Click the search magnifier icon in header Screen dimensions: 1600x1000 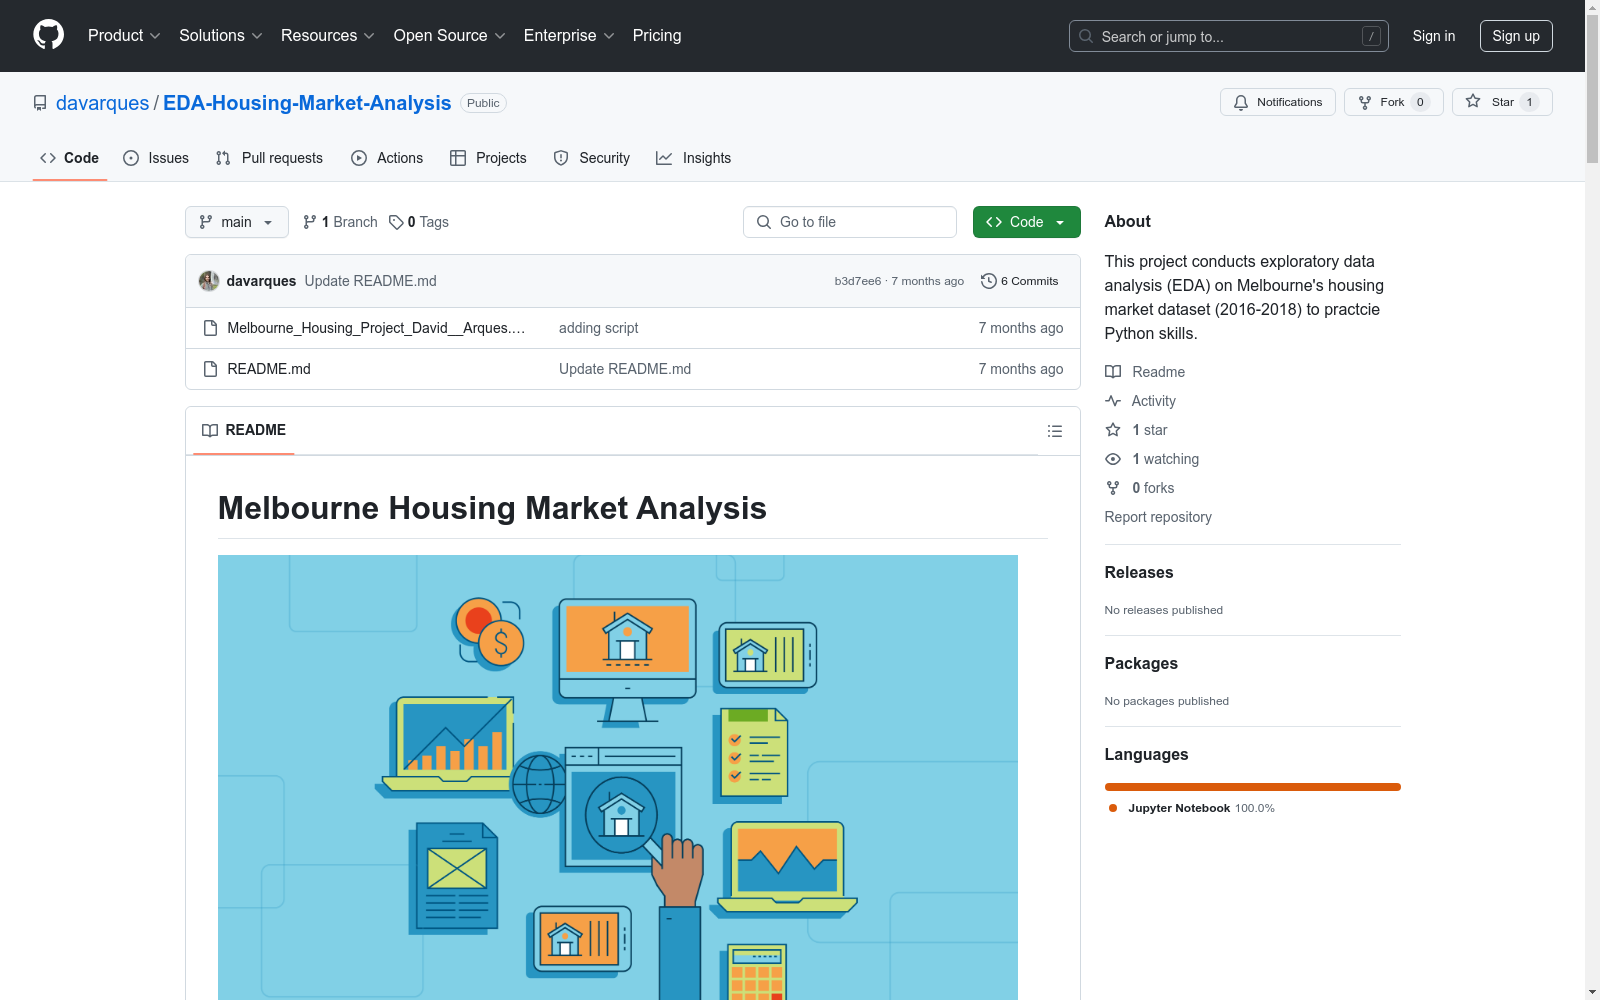click(x=1086, y=36)
